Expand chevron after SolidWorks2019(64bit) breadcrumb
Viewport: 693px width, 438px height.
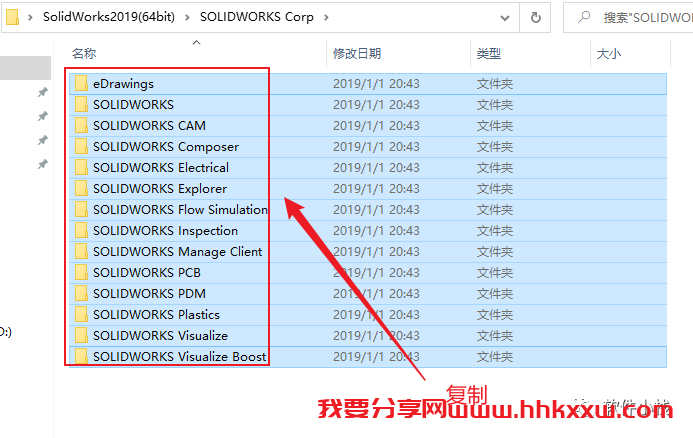point(187,17)
